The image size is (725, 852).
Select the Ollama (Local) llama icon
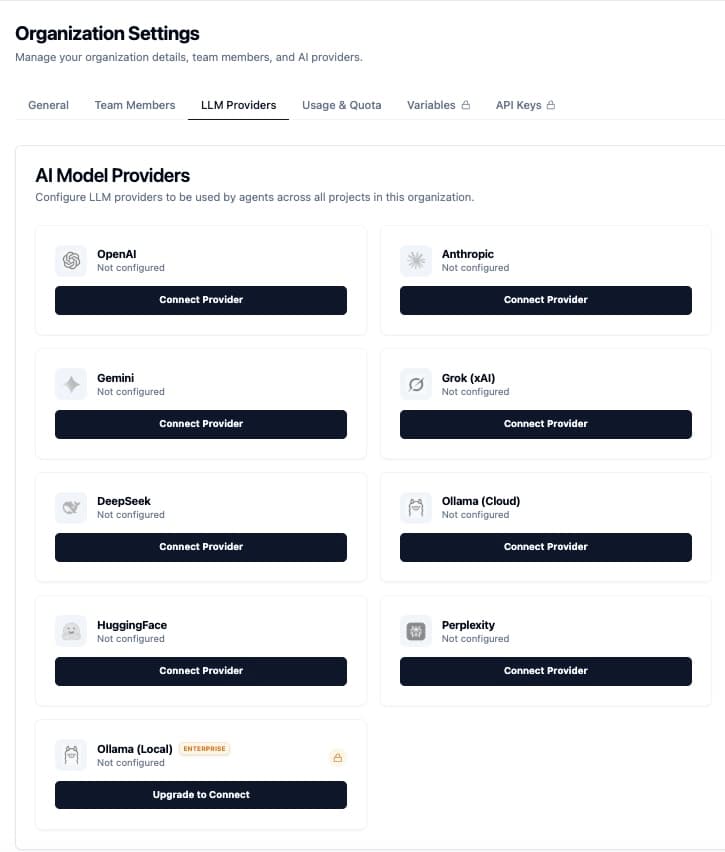(71, 756)
